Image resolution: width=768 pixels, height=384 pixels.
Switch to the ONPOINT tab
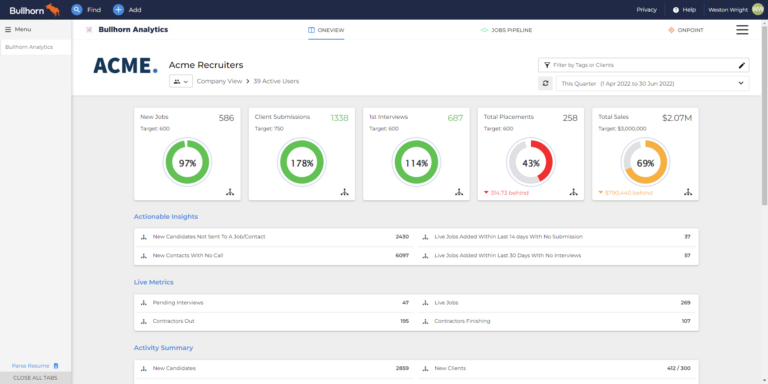coord(686,30)
